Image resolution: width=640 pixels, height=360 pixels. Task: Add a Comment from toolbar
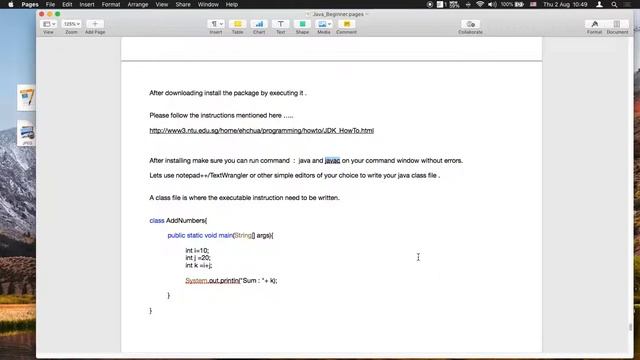coord(347,24)
